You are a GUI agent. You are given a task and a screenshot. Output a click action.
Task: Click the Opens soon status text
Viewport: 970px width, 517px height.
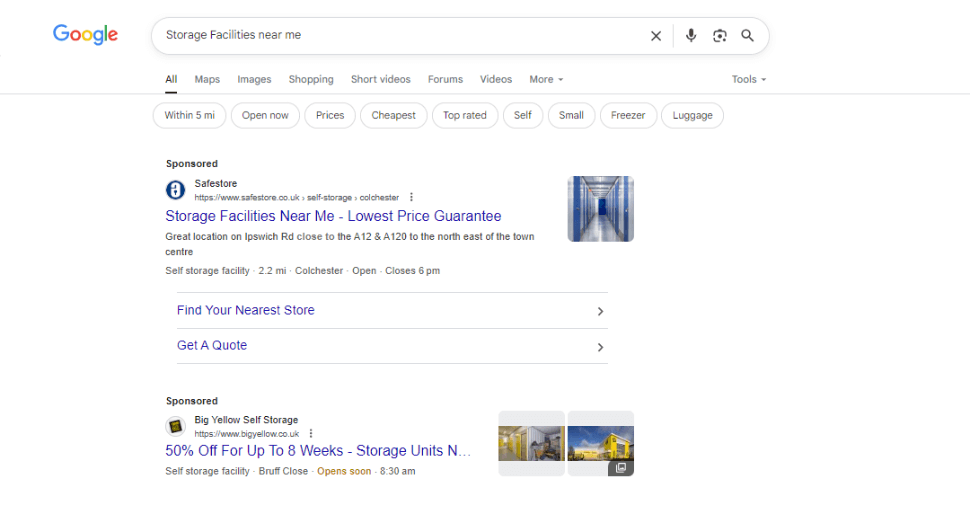coord(344,471)
